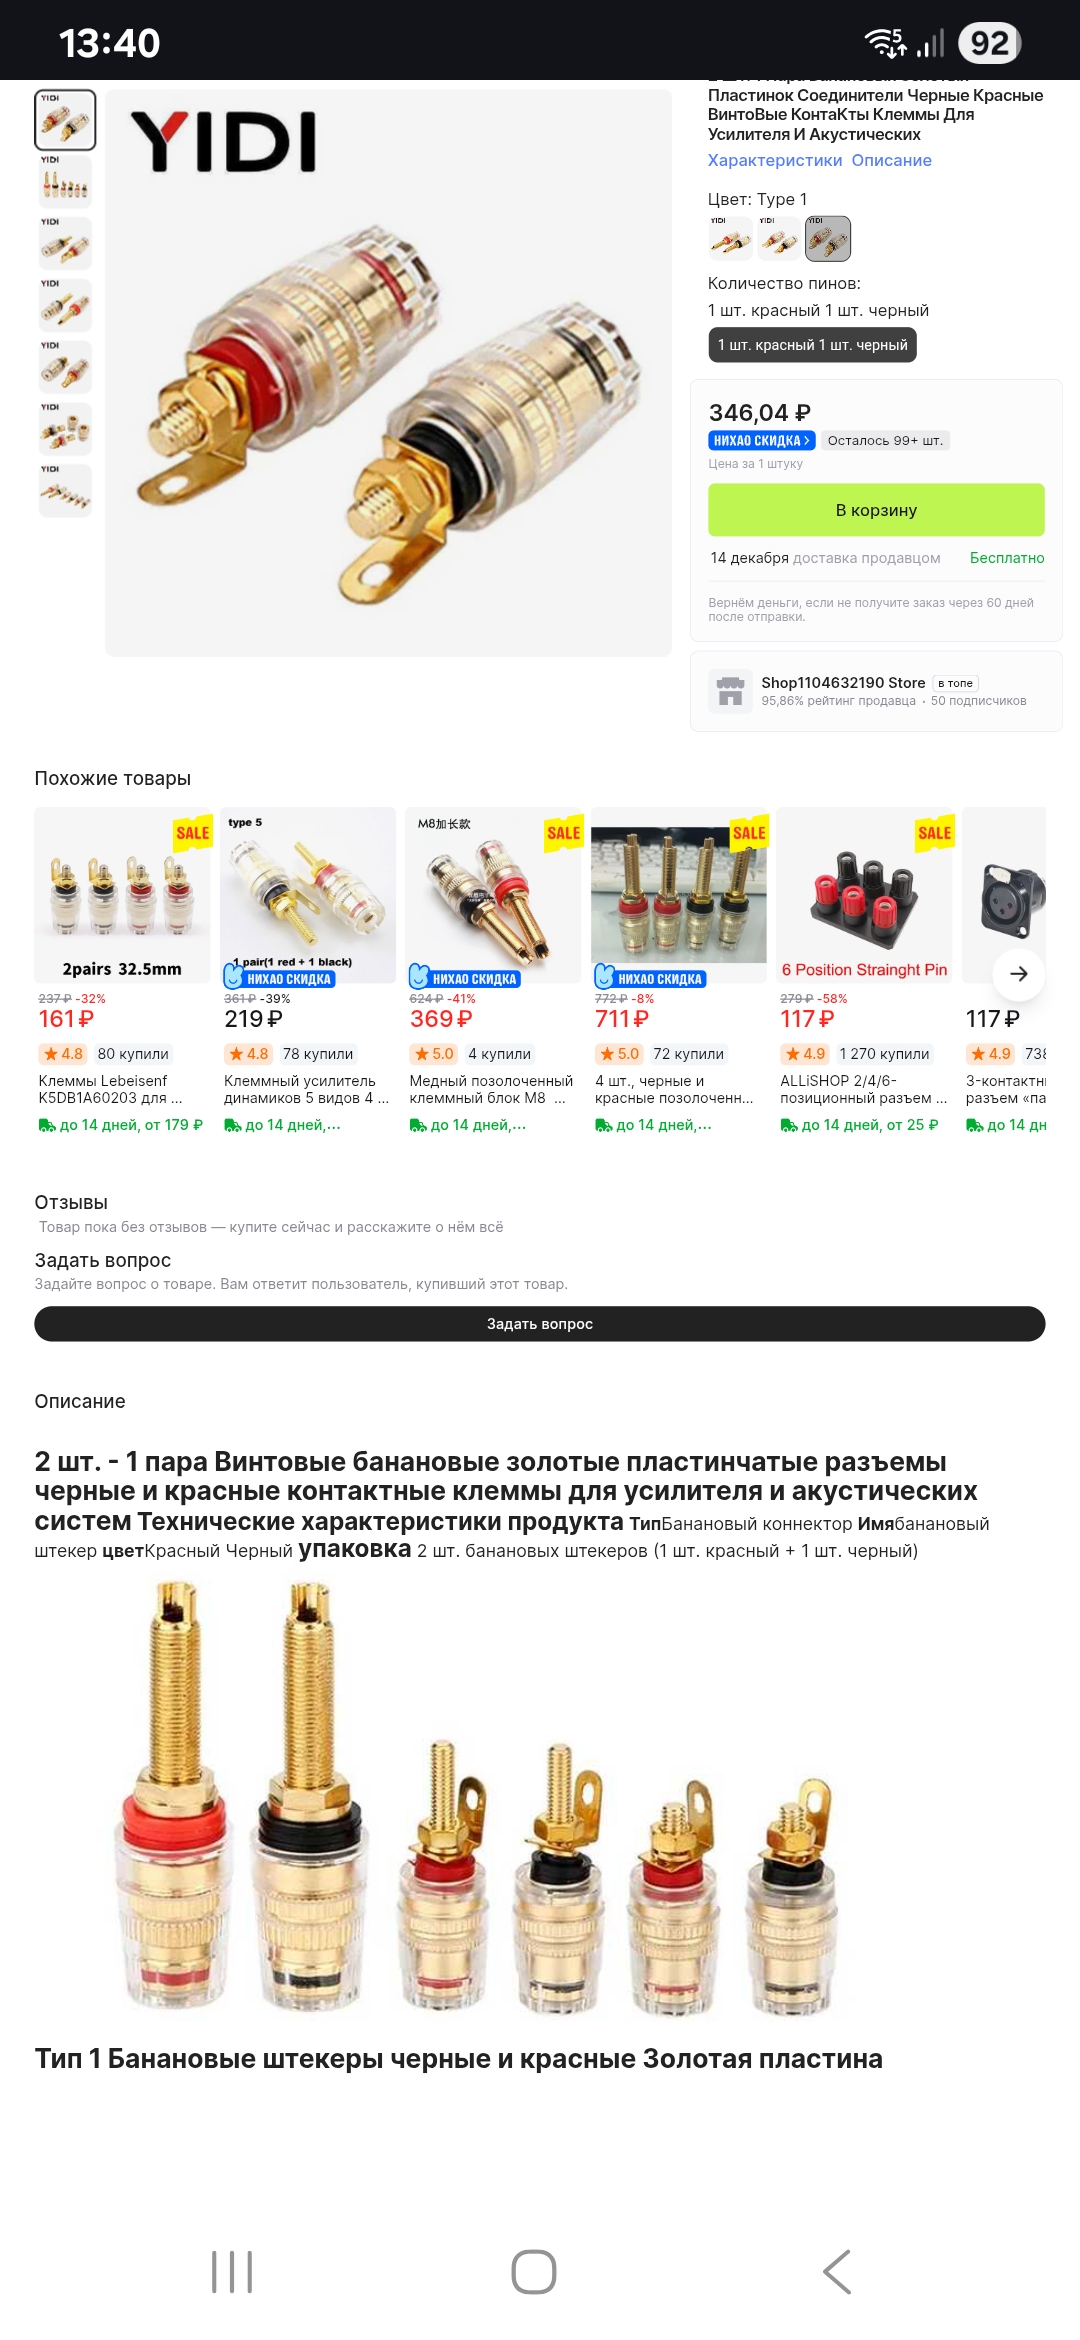Tap the arrow to see more similar products

pos(1019,973)
